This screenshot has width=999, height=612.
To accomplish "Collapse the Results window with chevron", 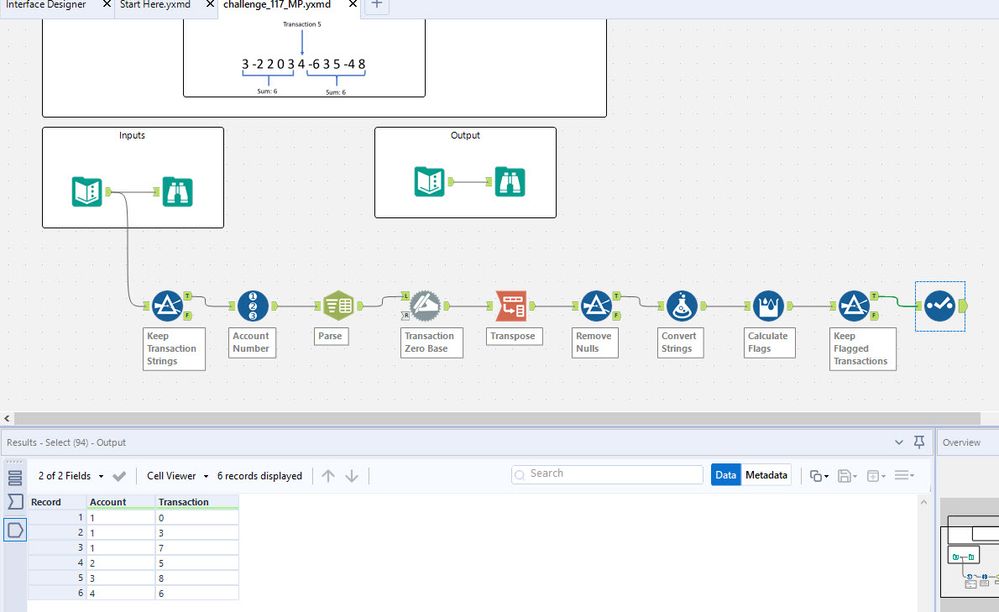I will coord(898,442).
